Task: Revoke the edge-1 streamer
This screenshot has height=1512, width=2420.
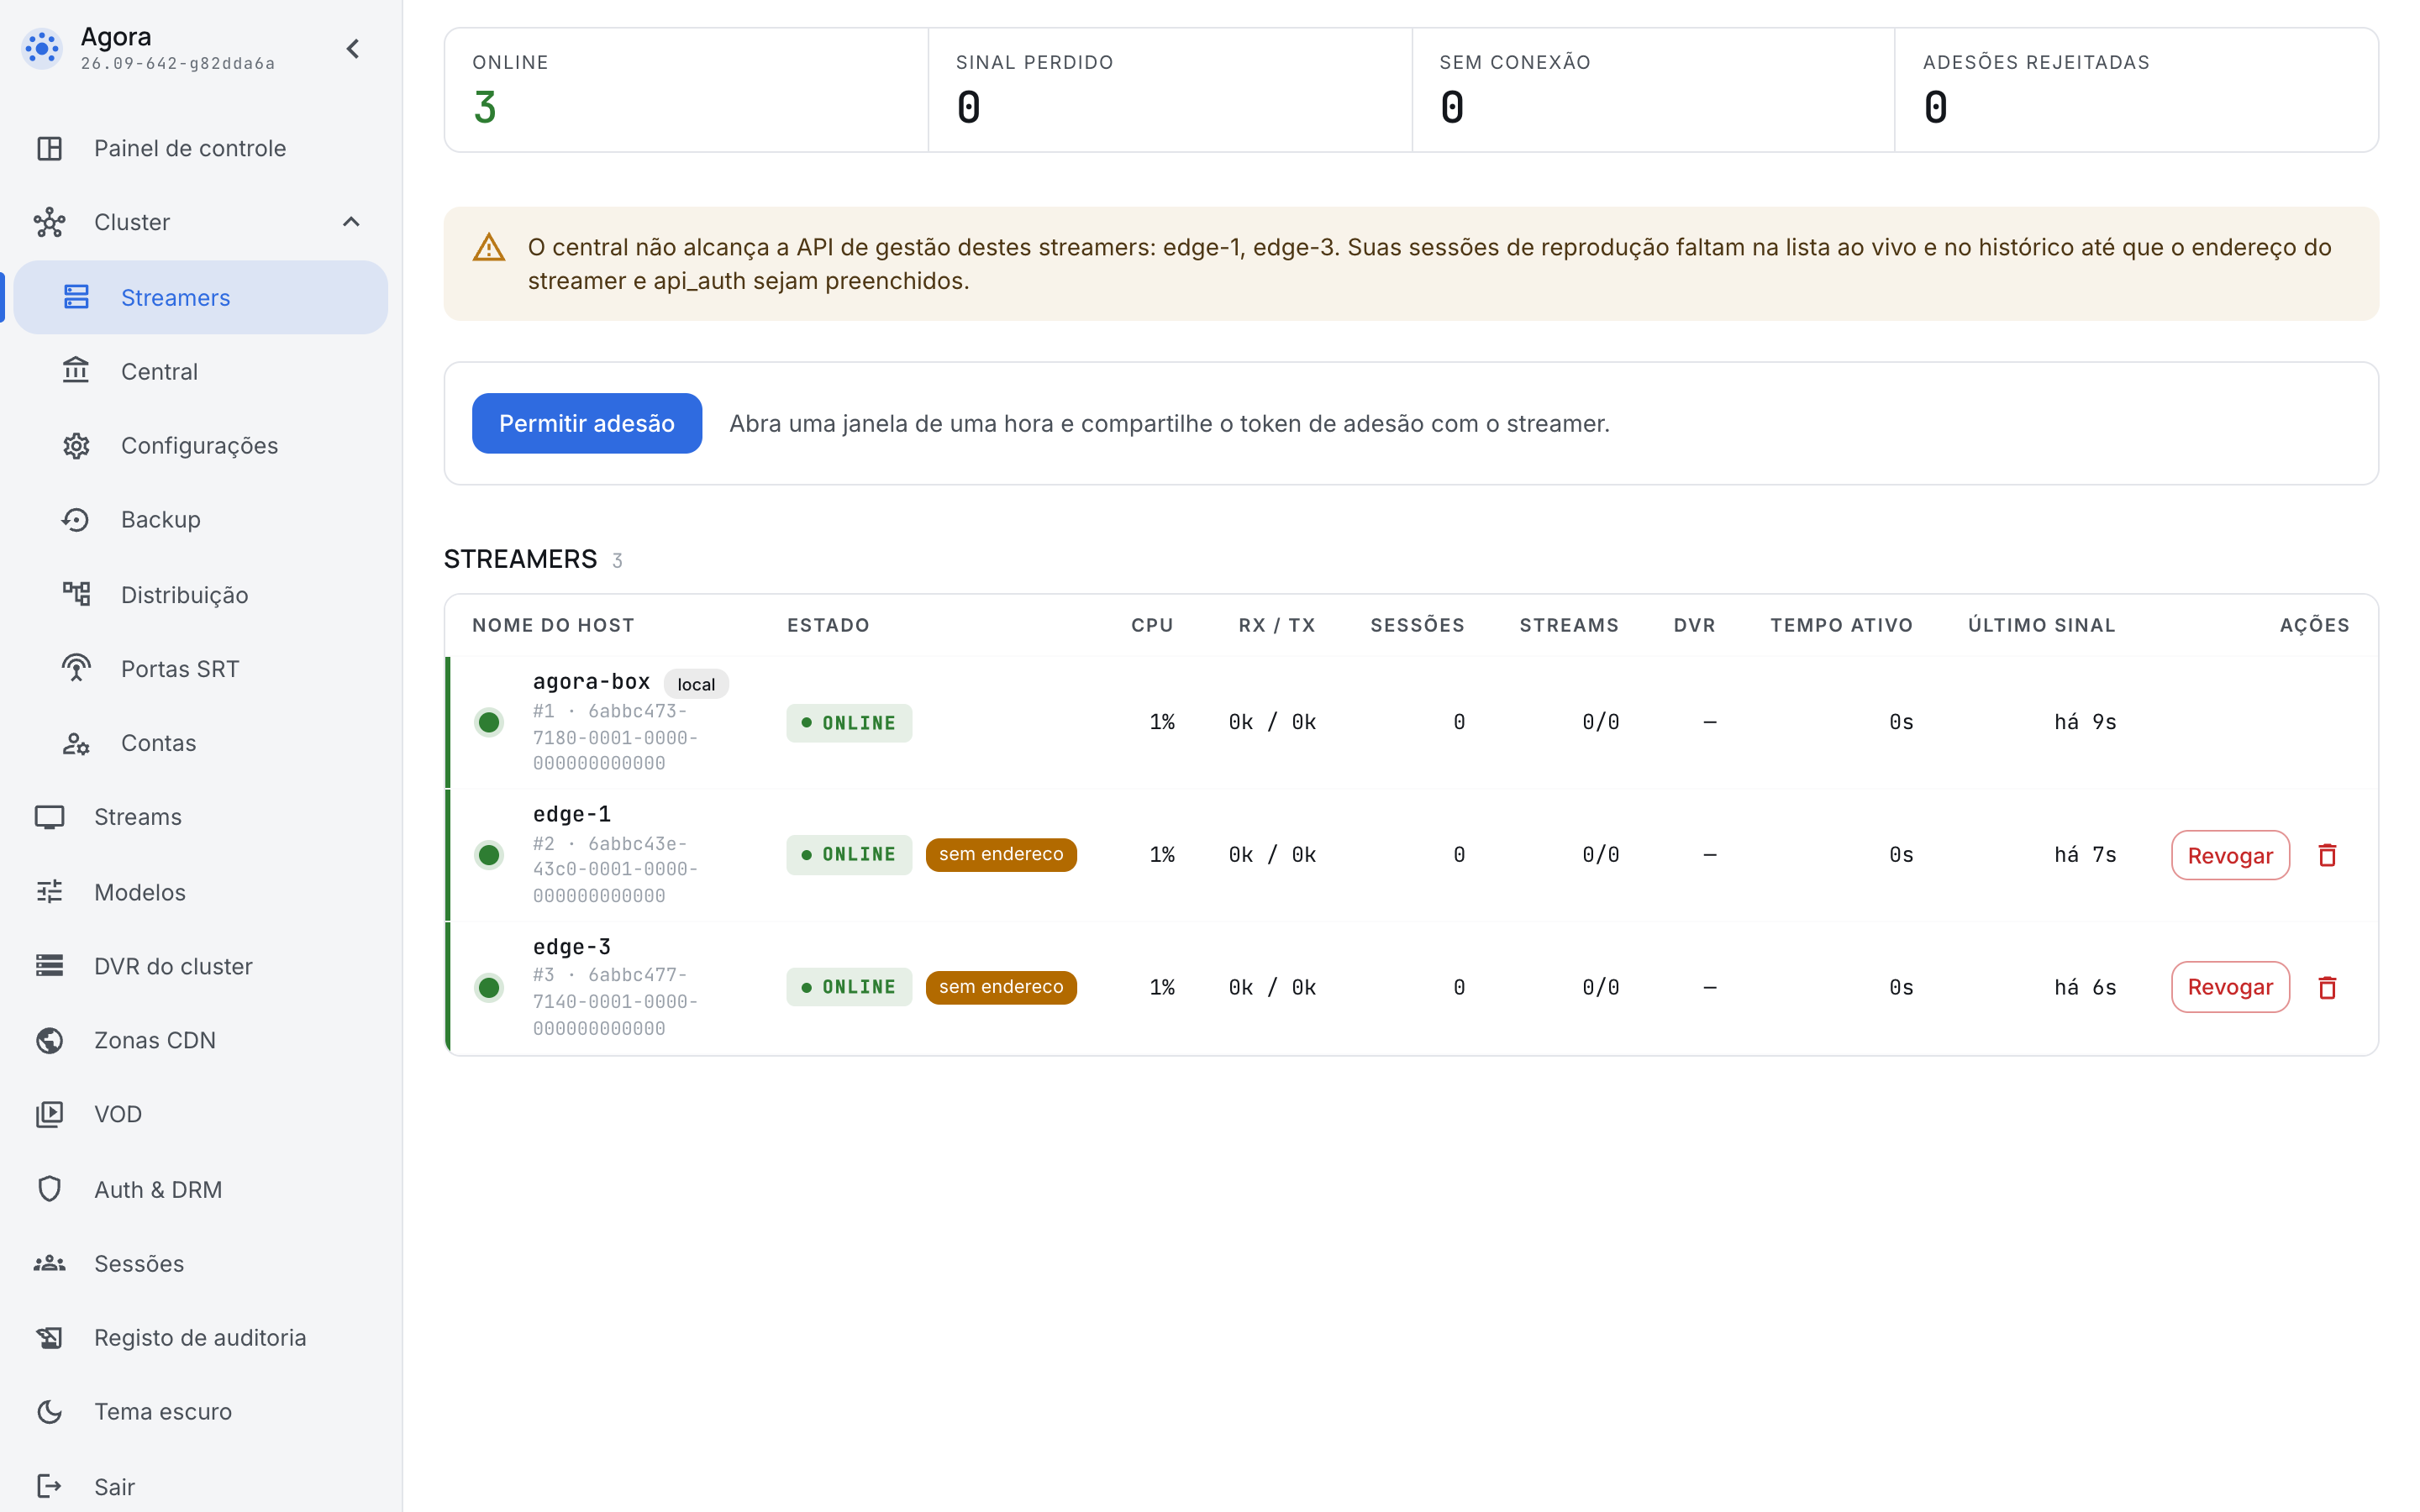Action: 2230,855
